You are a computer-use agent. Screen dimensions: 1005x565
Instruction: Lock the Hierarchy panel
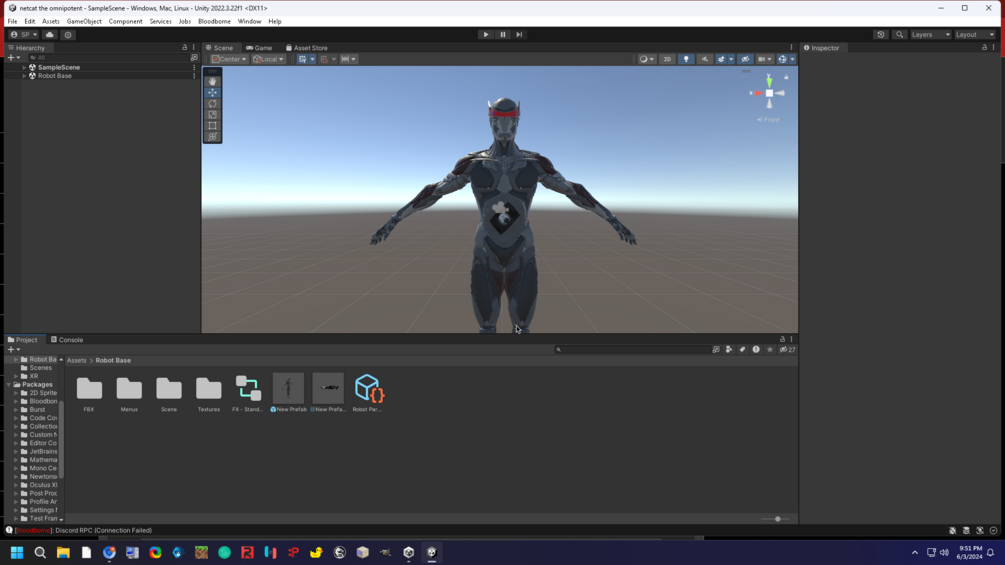coord(185,47)
